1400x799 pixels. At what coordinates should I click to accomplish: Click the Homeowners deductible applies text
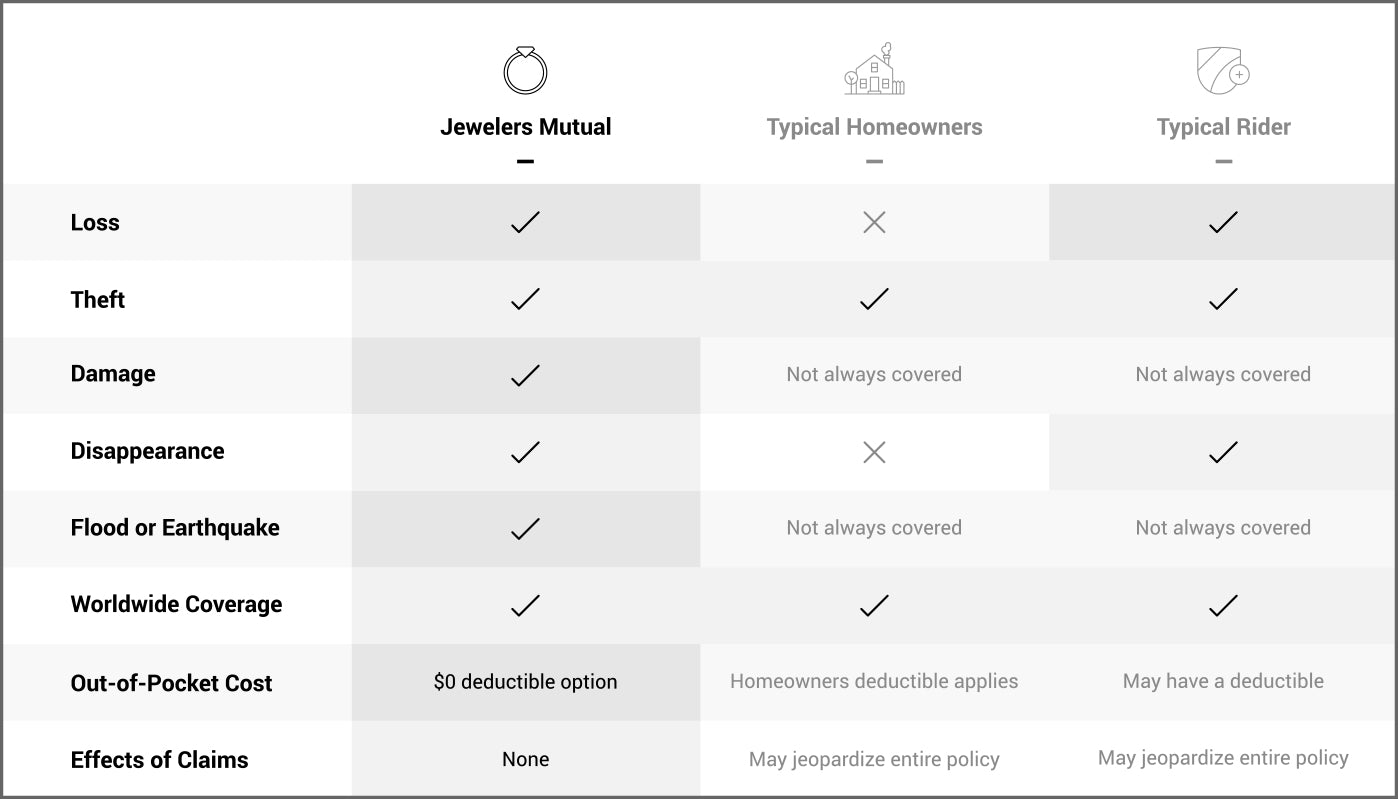[874, 681]
